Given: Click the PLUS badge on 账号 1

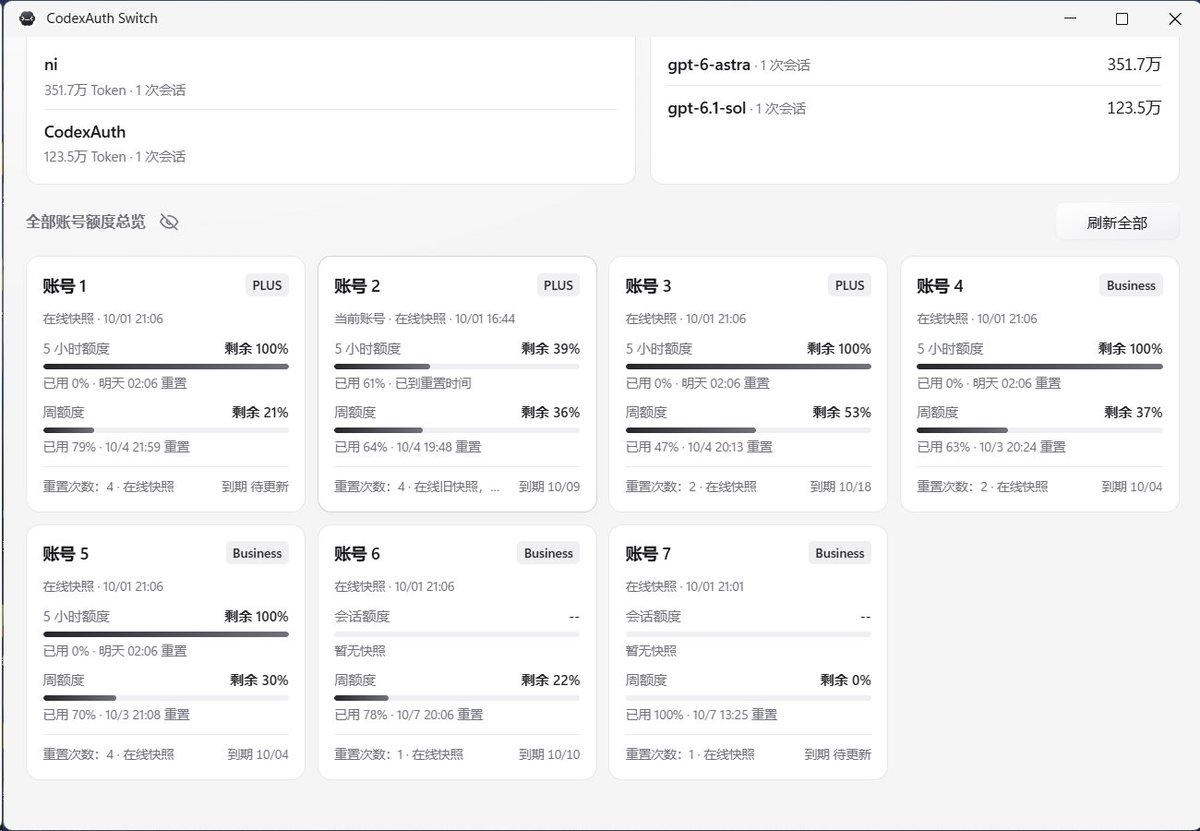Looking at the screenshot, I should tap(267, 285).
